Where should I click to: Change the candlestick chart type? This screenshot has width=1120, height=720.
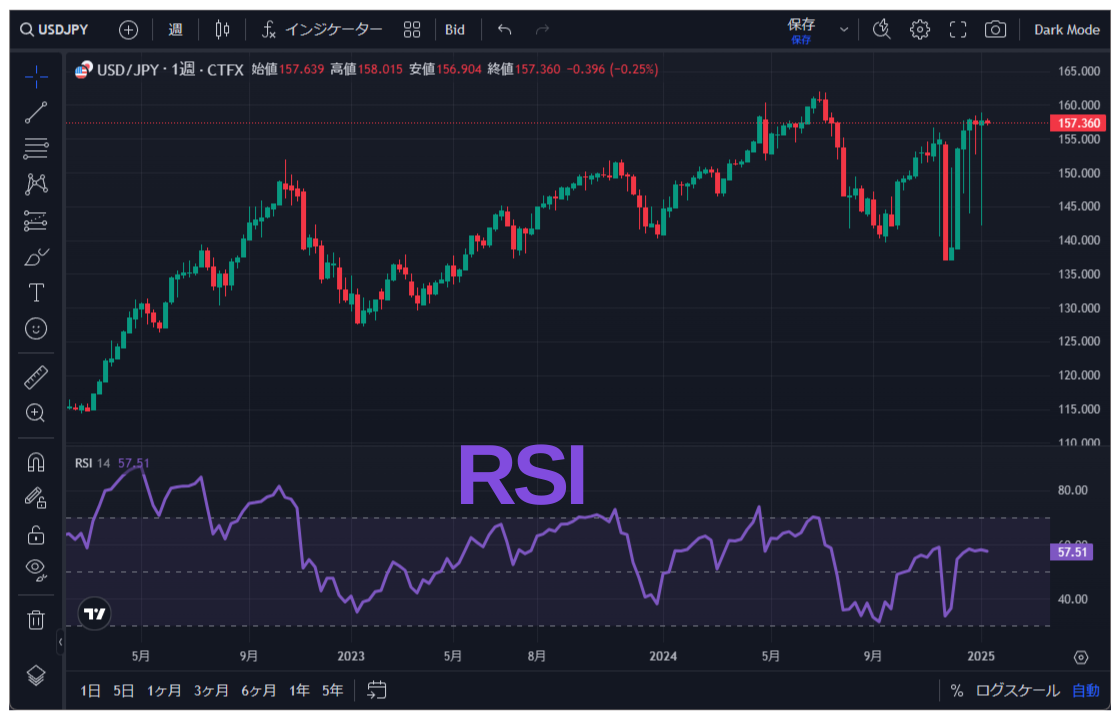point(222,30)
